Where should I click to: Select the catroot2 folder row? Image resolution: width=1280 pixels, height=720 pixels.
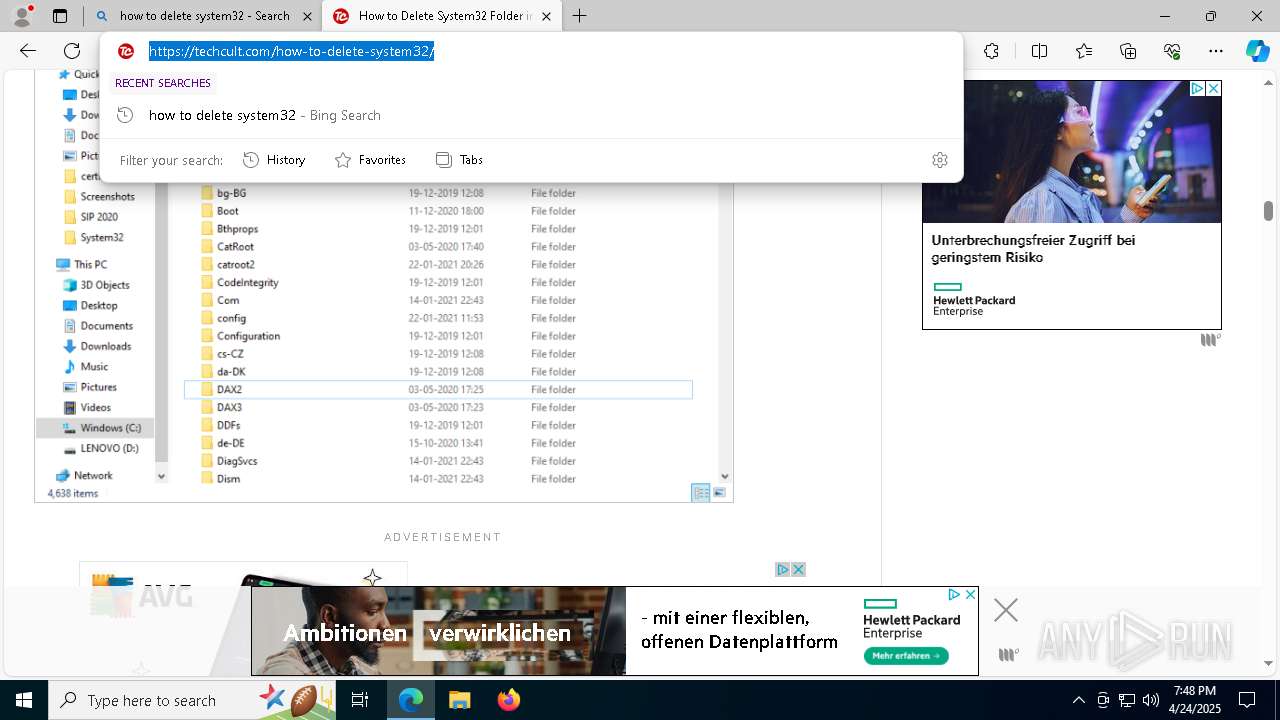pyautogui.click(x=438, y=265)
